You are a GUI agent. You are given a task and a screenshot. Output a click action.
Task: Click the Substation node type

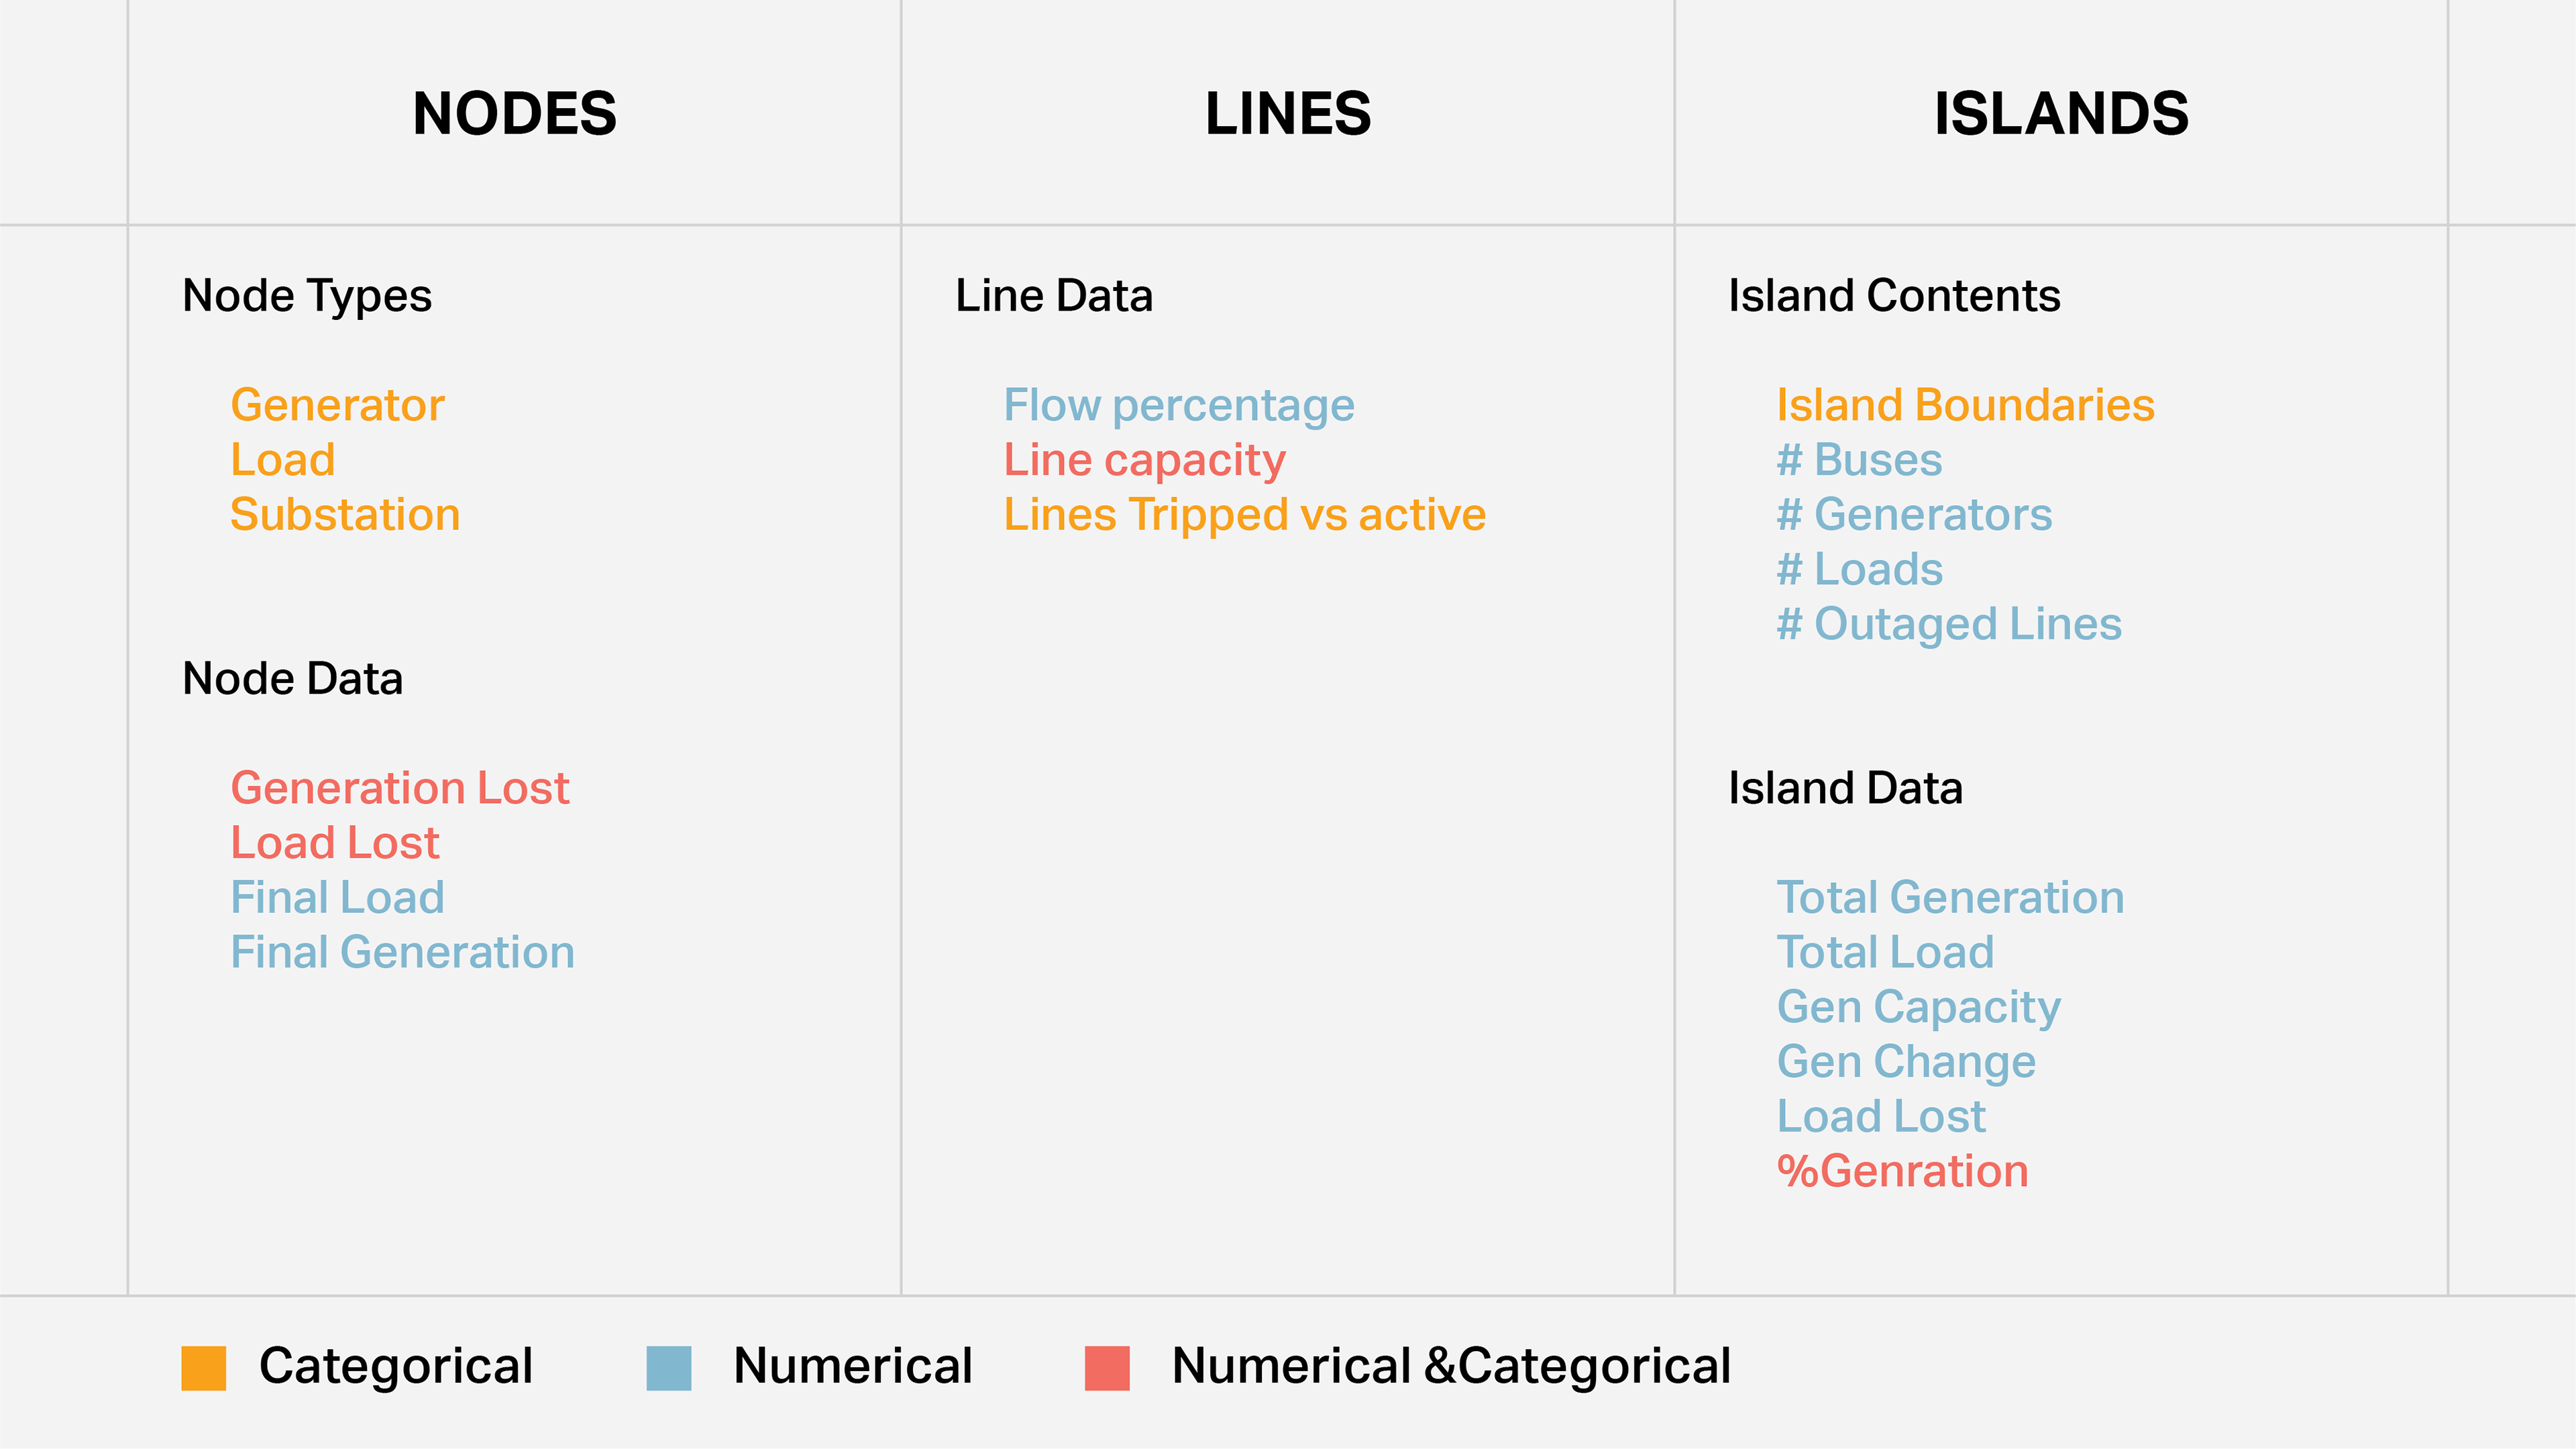pyautogui.click(x=345, y=515)
